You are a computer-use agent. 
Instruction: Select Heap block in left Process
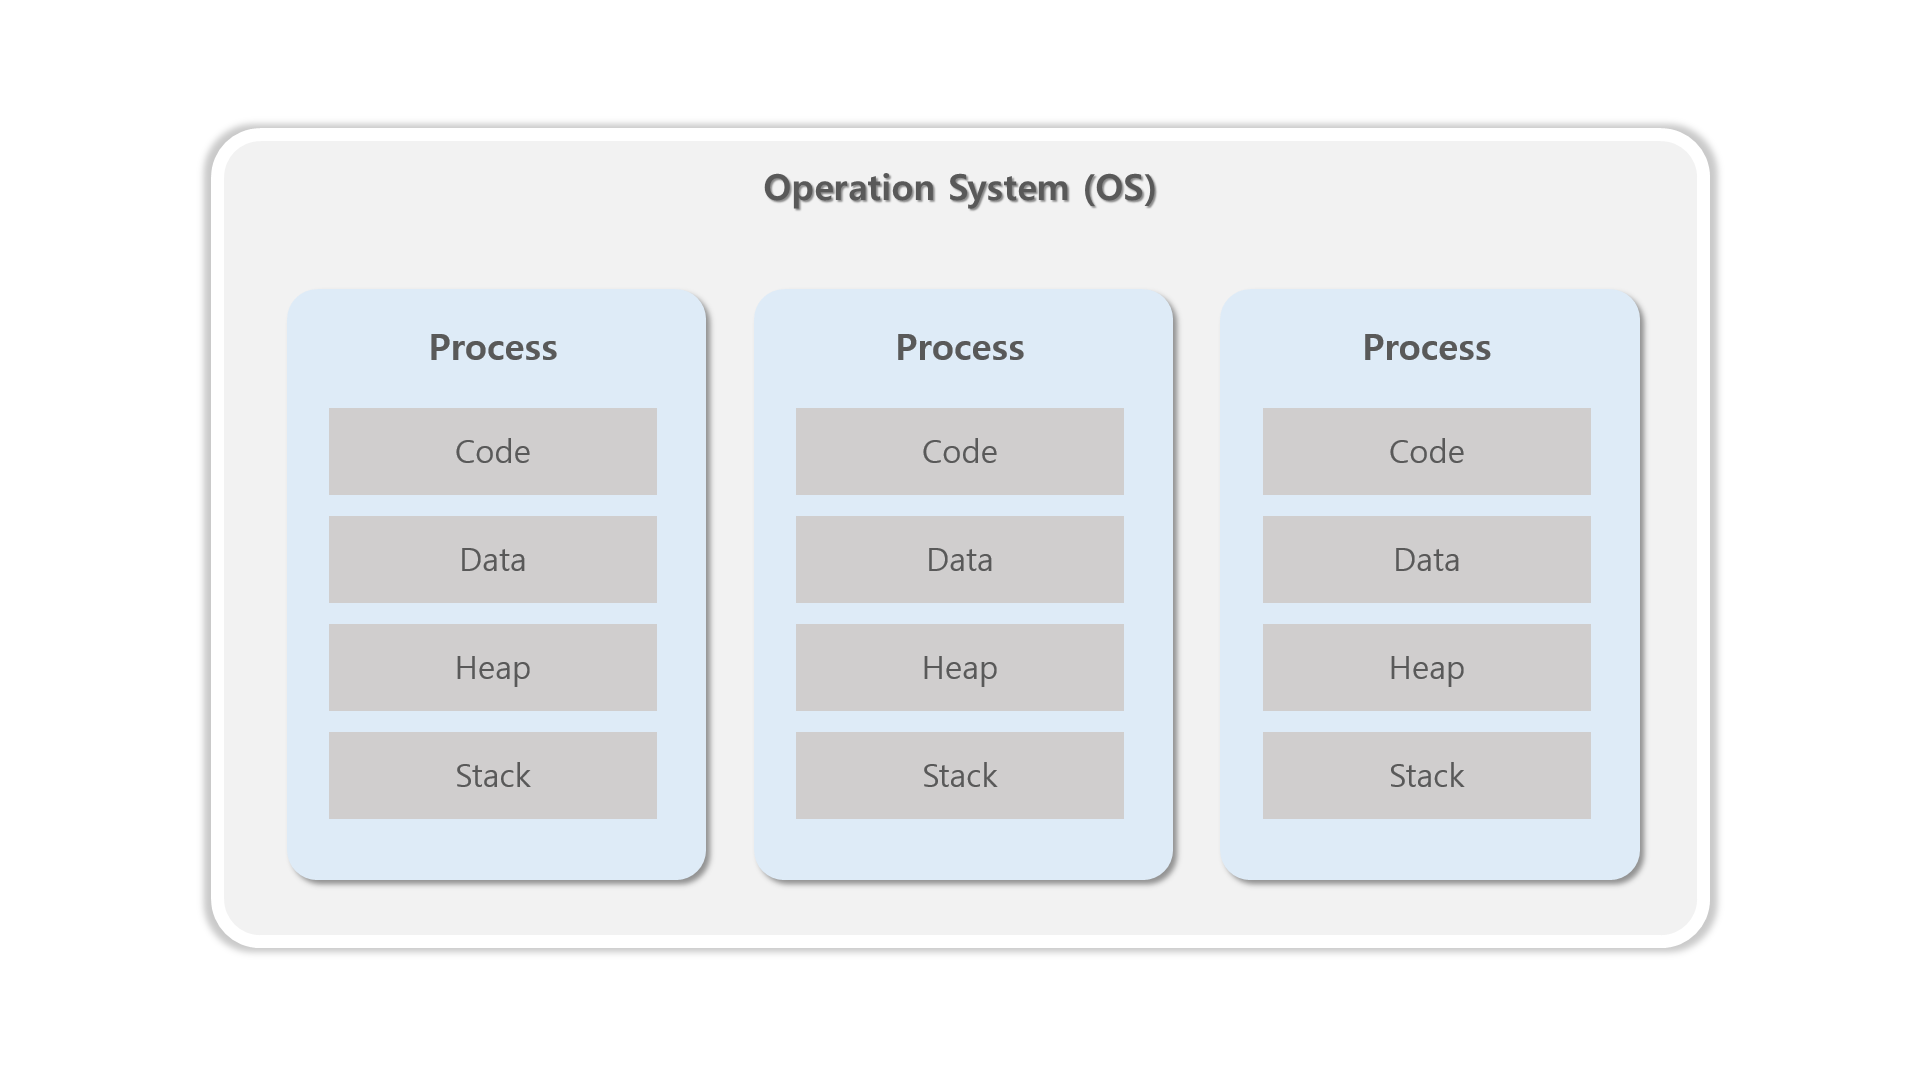pyautogui.click(x=493, y=667)
